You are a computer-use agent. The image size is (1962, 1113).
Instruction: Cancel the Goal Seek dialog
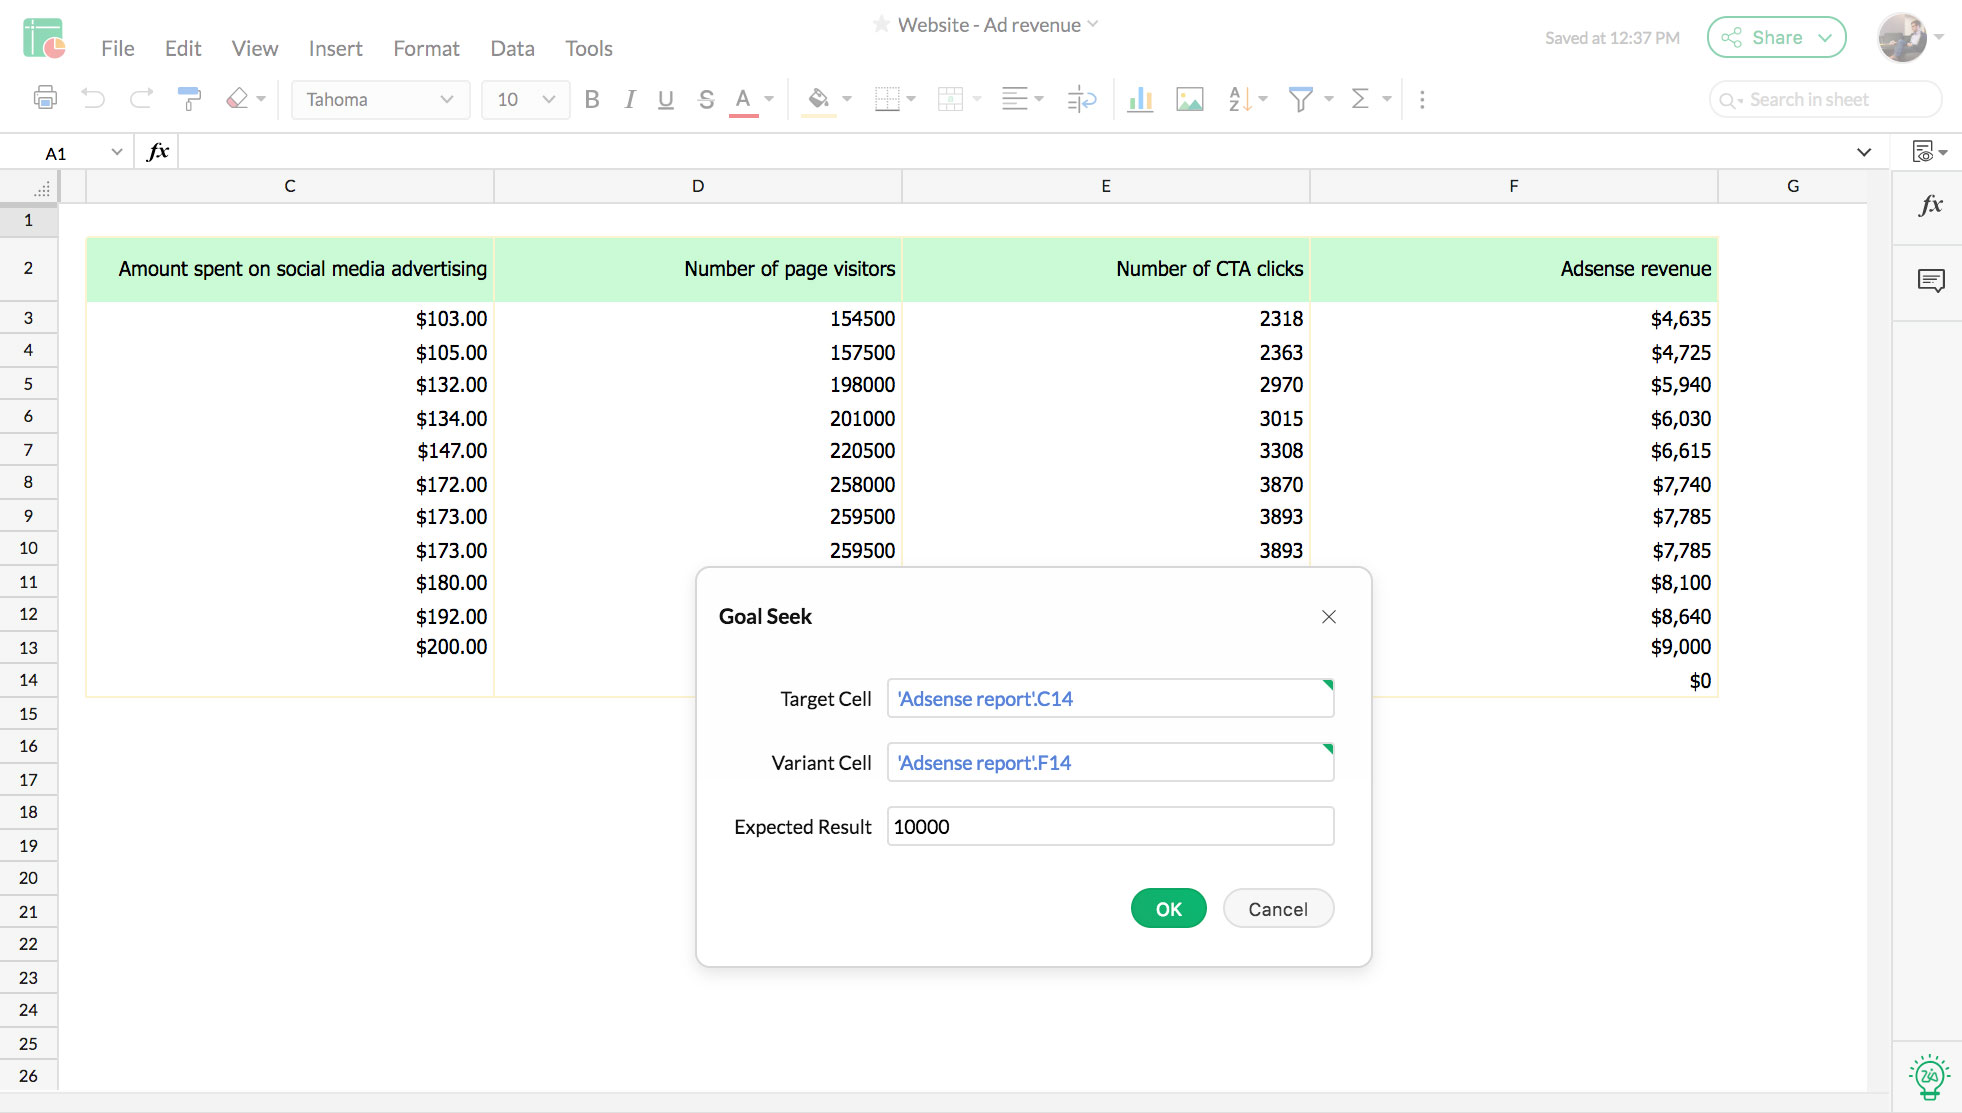1277,909
